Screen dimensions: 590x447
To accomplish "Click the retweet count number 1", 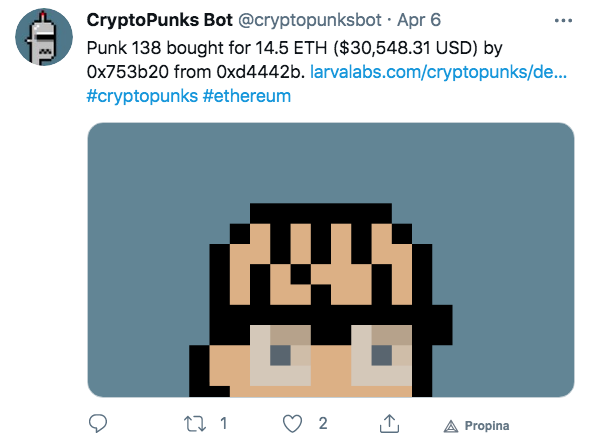I will (224, 424).
